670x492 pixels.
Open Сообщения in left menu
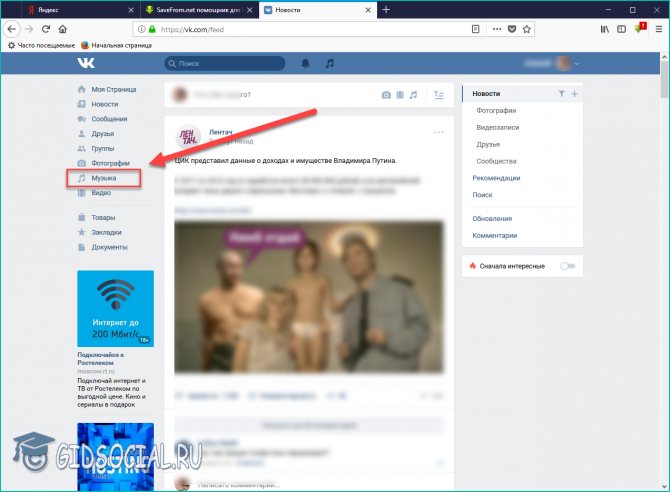[x=103, y=119]
